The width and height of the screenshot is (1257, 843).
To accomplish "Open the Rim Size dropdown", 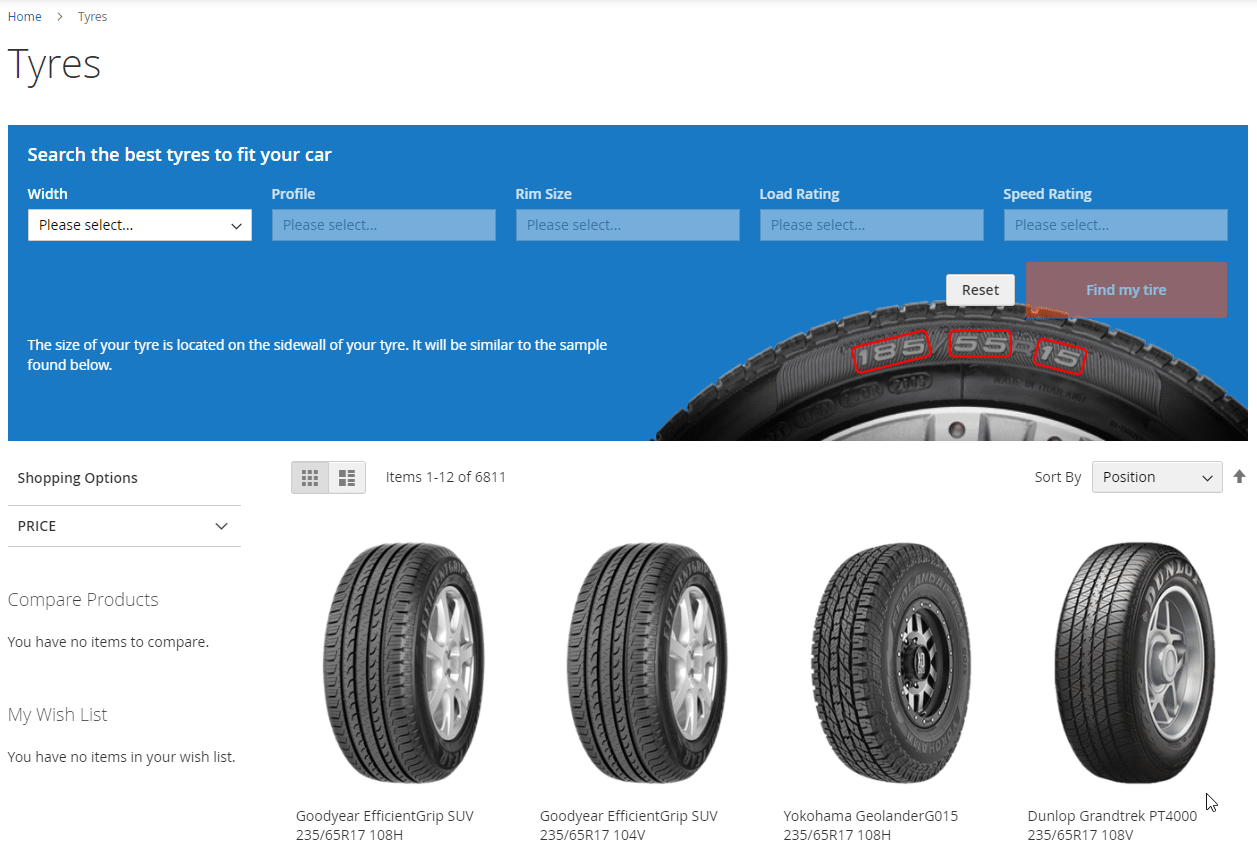I will (x=628, y=225).
